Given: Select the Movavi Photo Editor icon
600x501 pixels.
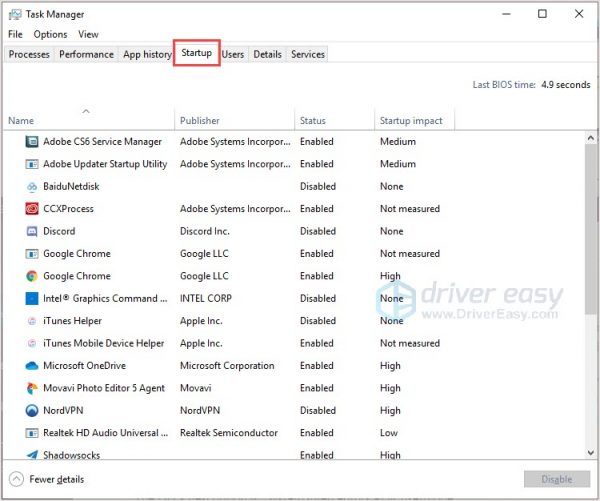Looking at the screenshot, I should click(32, 388).
